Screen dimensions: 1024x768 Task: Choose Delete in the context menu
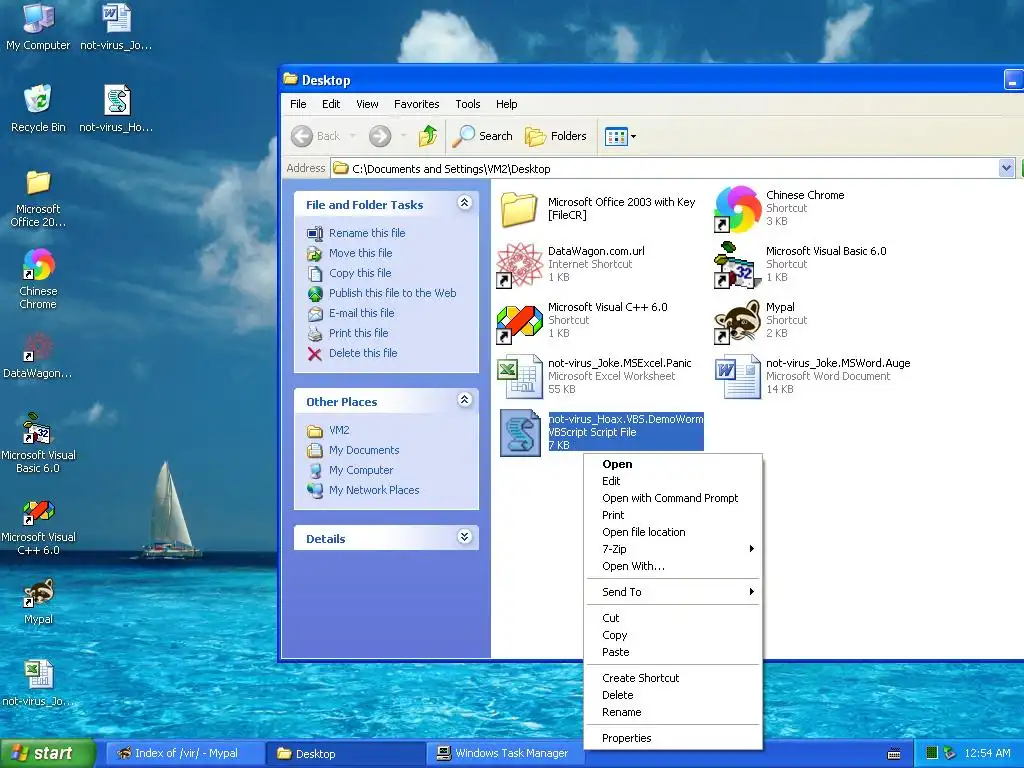[x=673, y=695]
